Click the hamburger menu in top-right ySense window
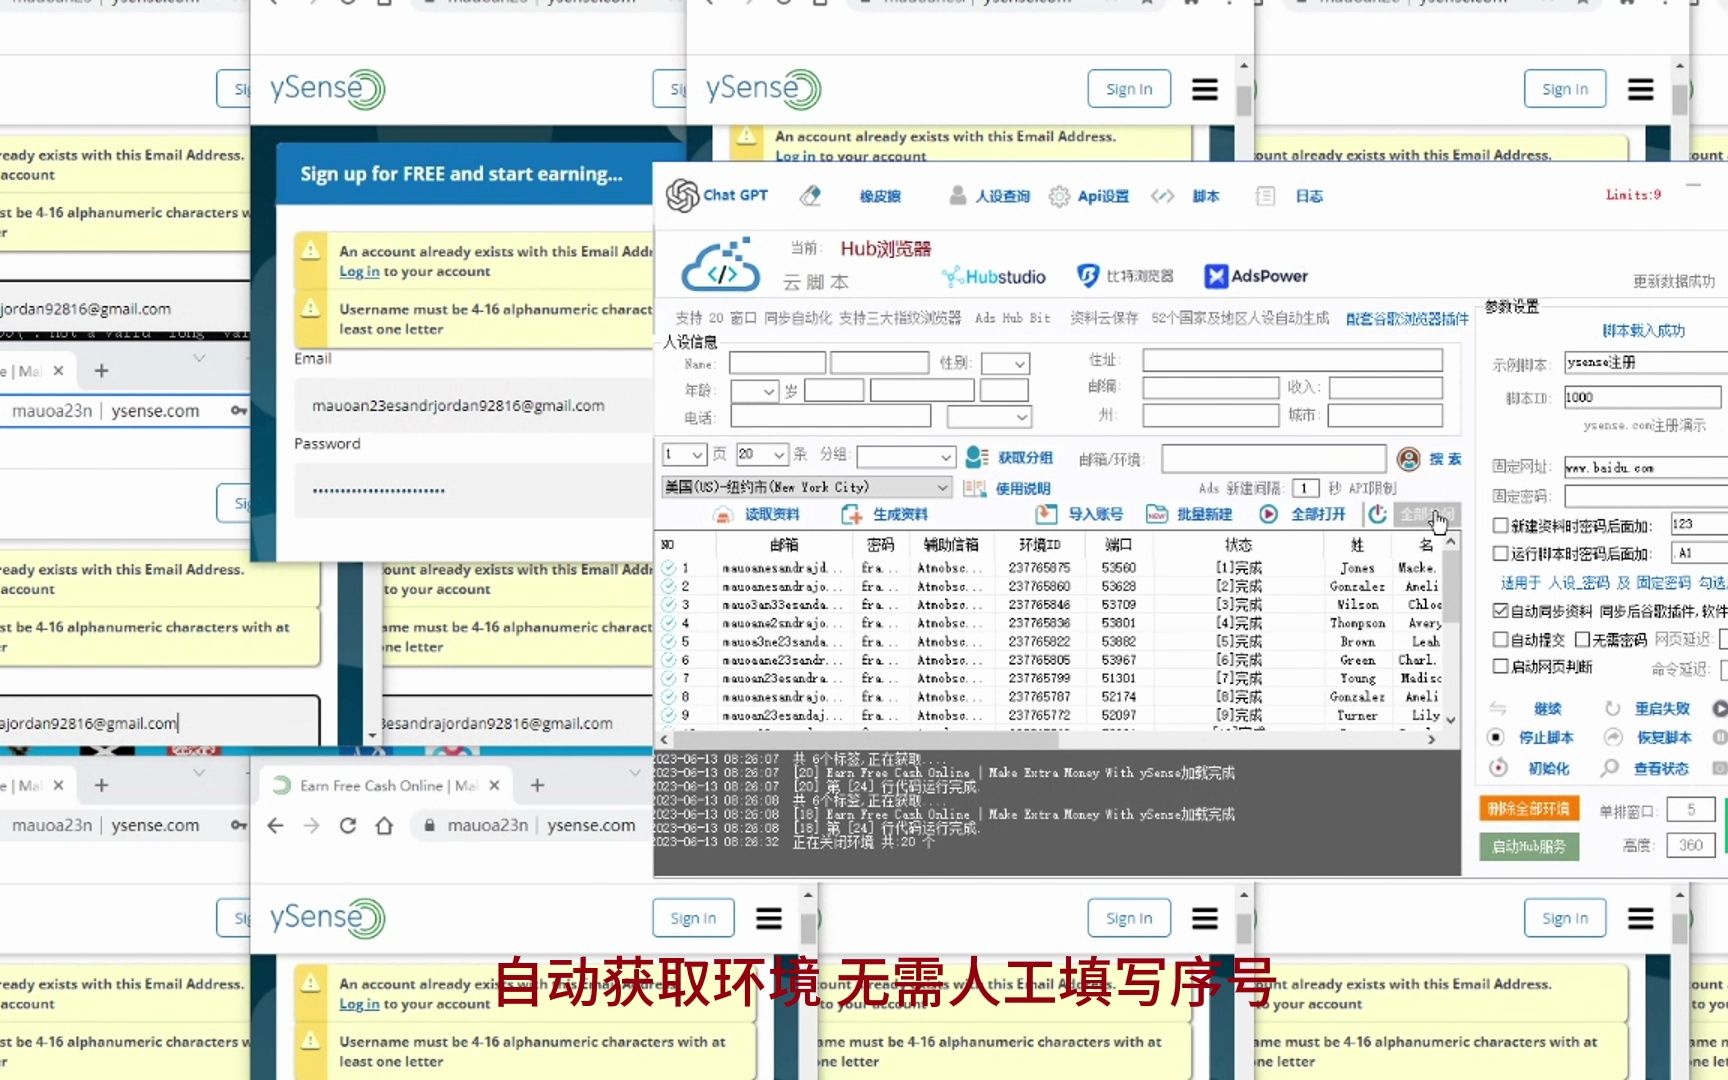The width and height of the screenshot is (1728, 1080). tap(1641, 90)
